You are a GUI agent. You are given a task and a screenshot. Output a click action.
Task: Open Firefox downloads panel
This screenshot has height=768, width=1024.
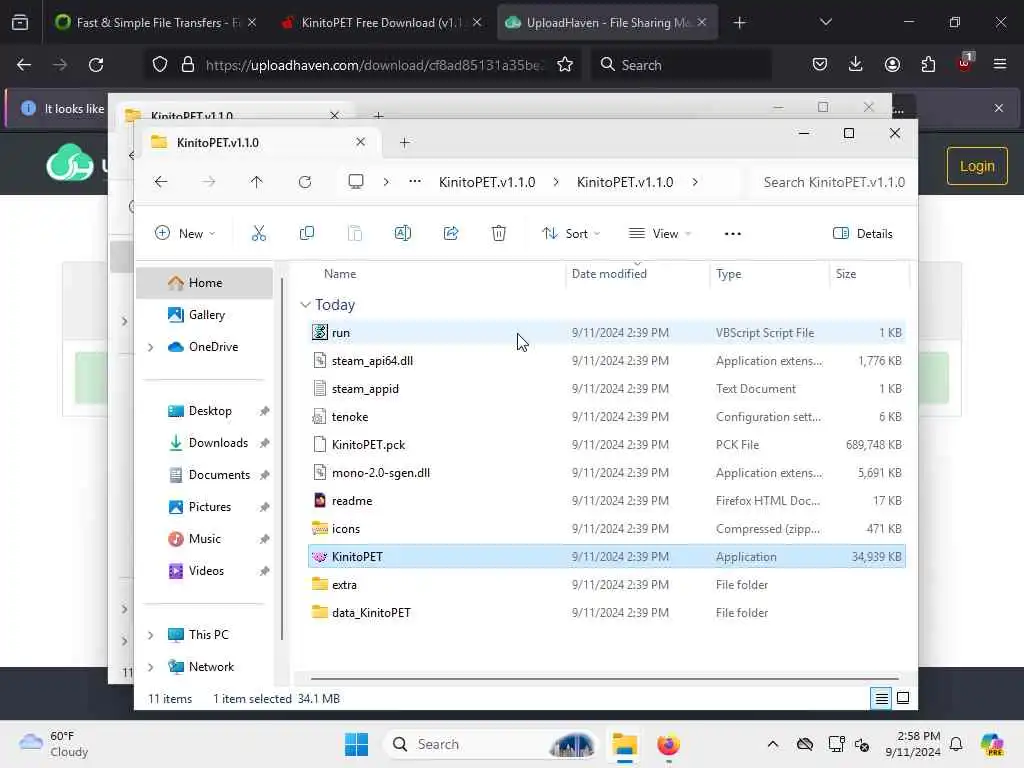click(856, 65)
